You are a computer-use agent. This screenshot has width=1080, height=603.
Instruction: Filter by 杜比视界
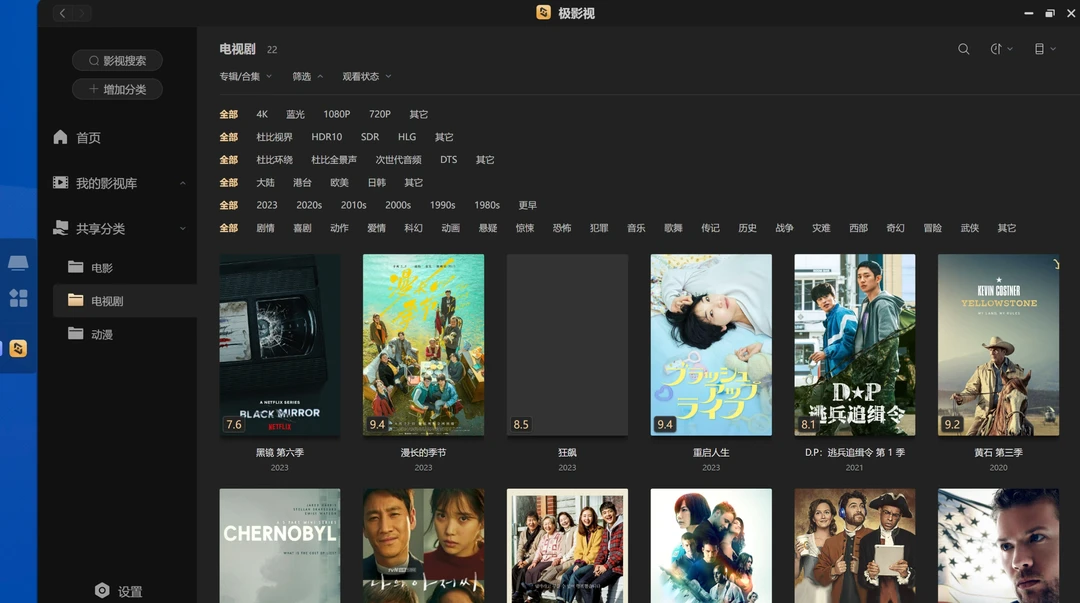[274, 137]
